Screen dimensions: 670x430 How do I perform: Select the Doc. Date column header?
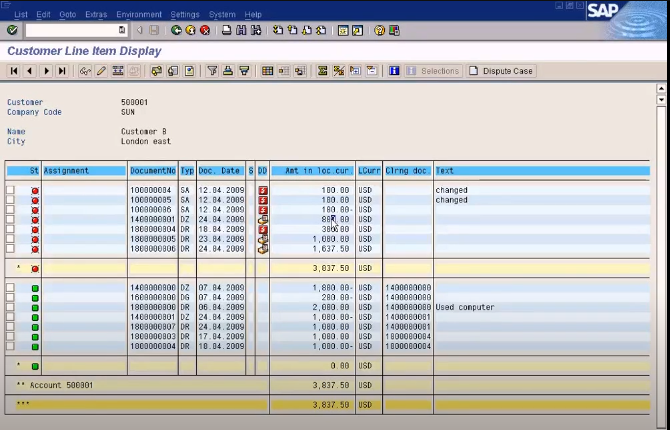tap(221, 171)
